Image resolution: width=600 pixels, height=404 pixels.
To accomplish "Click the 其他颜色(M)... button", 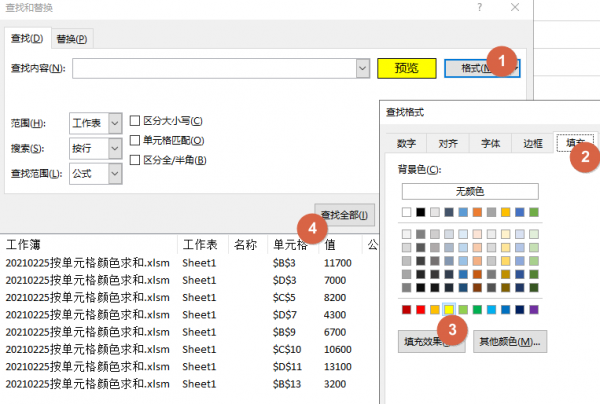I will pyautogui.click(x=510, y=342).
